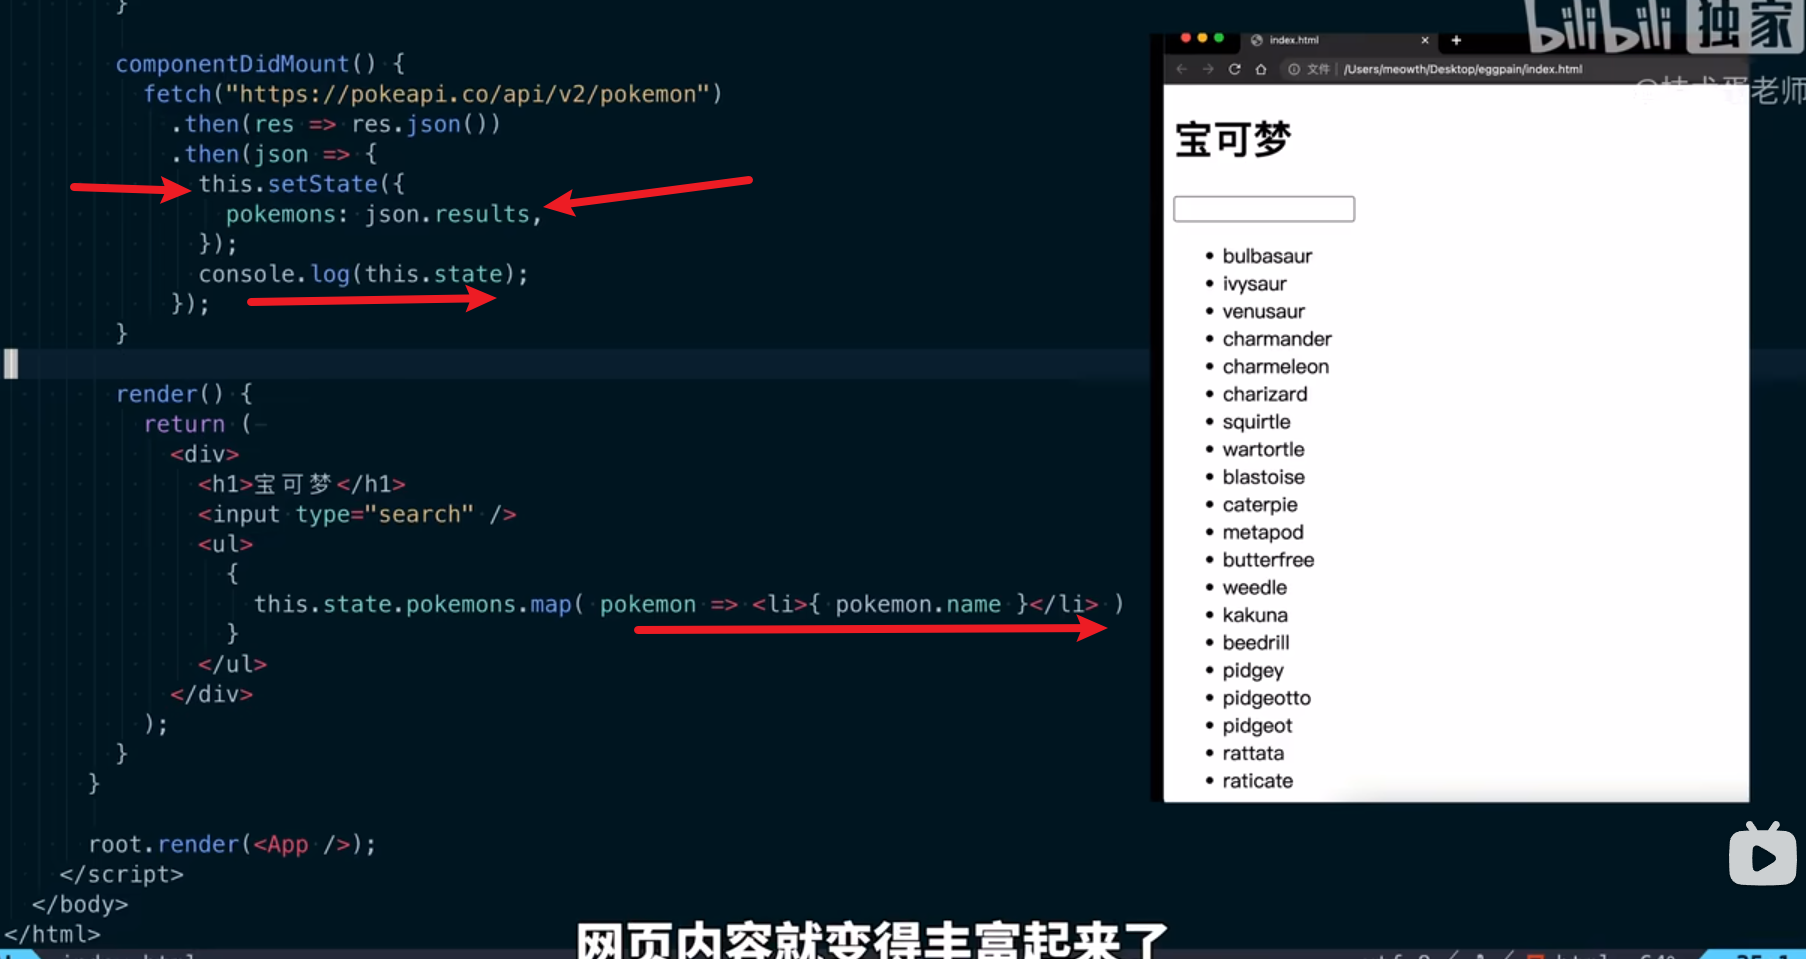Click the pokeapi fetch URL string
Screen dimensions: 1806x959
(467, 94)
